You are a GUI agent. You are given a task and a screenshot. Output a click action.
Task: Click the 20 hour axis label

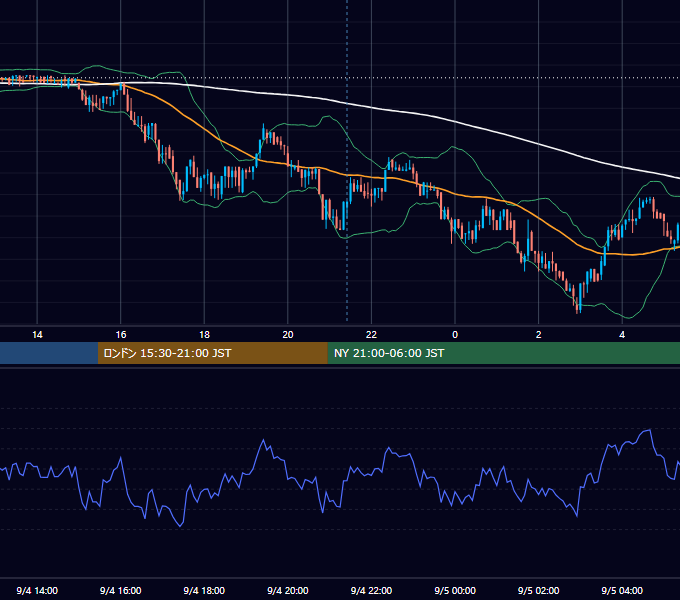288,335
